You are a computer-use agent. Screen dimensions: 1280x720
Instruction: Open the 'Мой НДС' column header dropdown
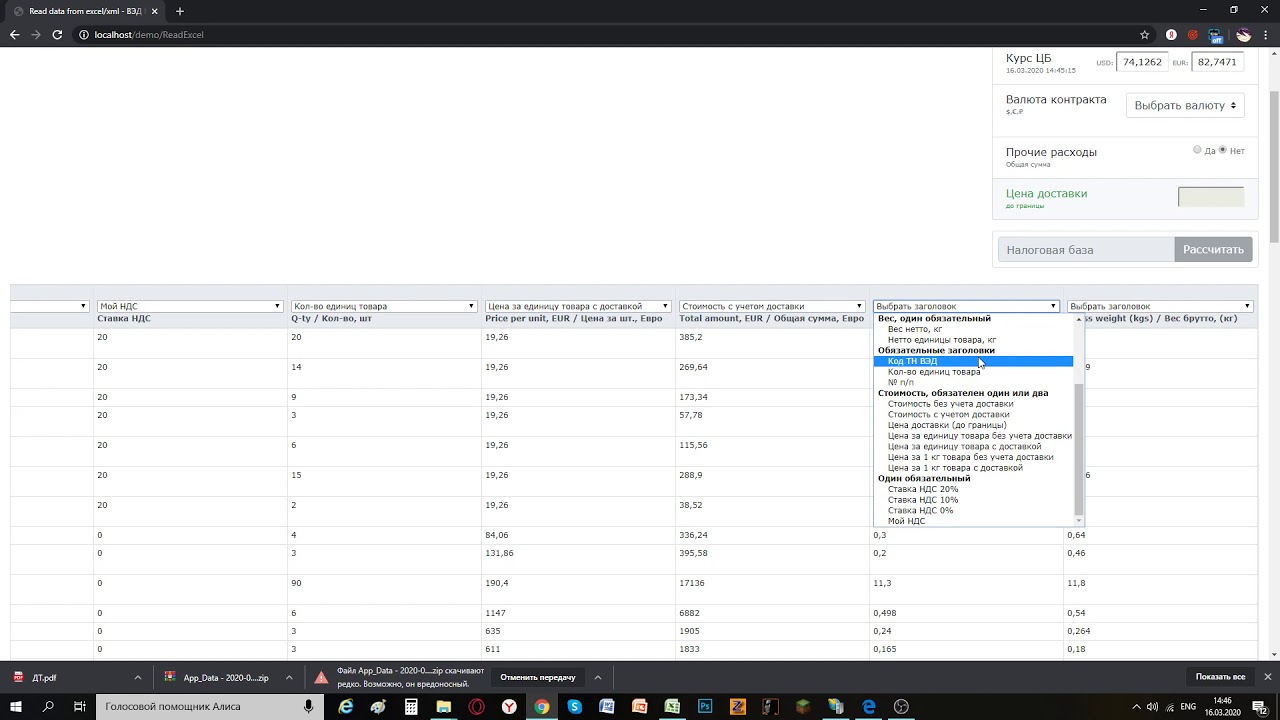point(190,306)
